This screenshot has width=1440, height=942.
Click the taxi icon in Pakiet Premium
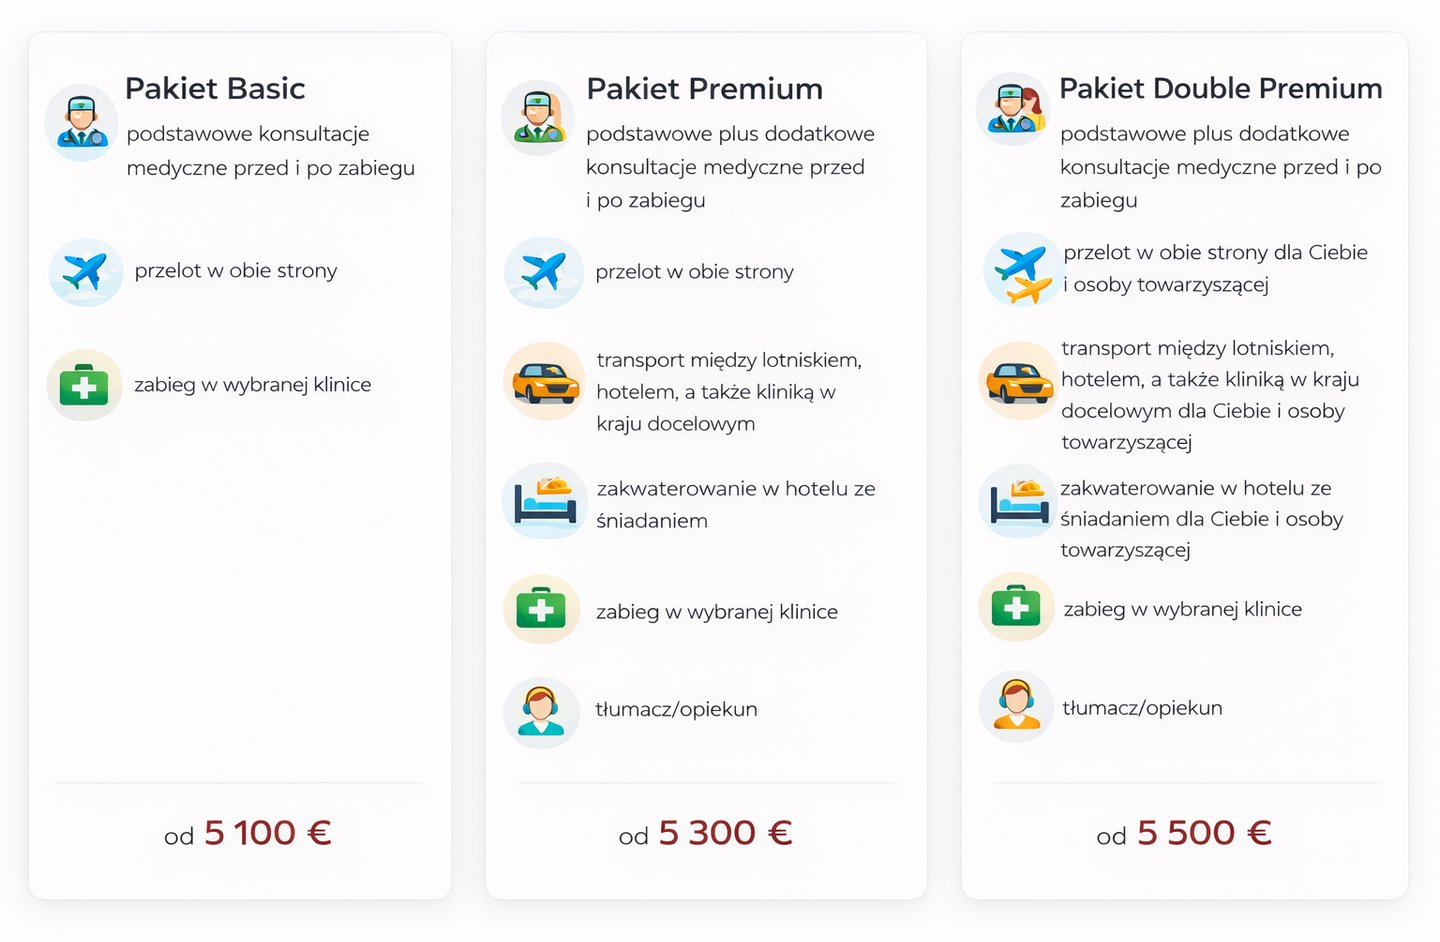[x=544, y=381]
